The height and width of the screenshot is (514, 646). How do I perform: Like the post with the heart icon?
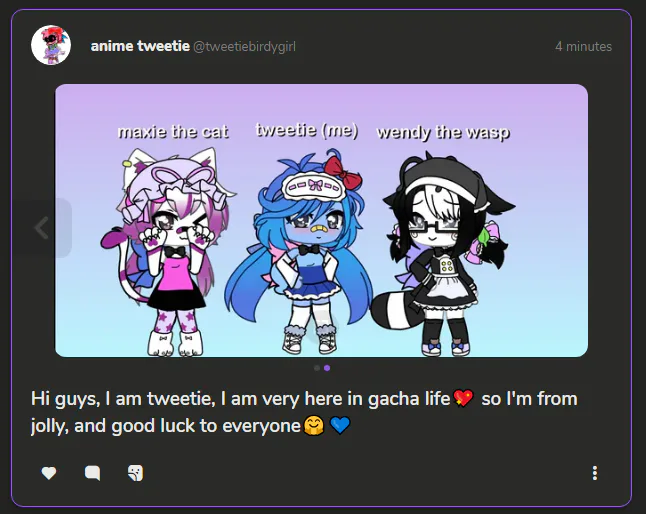(49, 473)
